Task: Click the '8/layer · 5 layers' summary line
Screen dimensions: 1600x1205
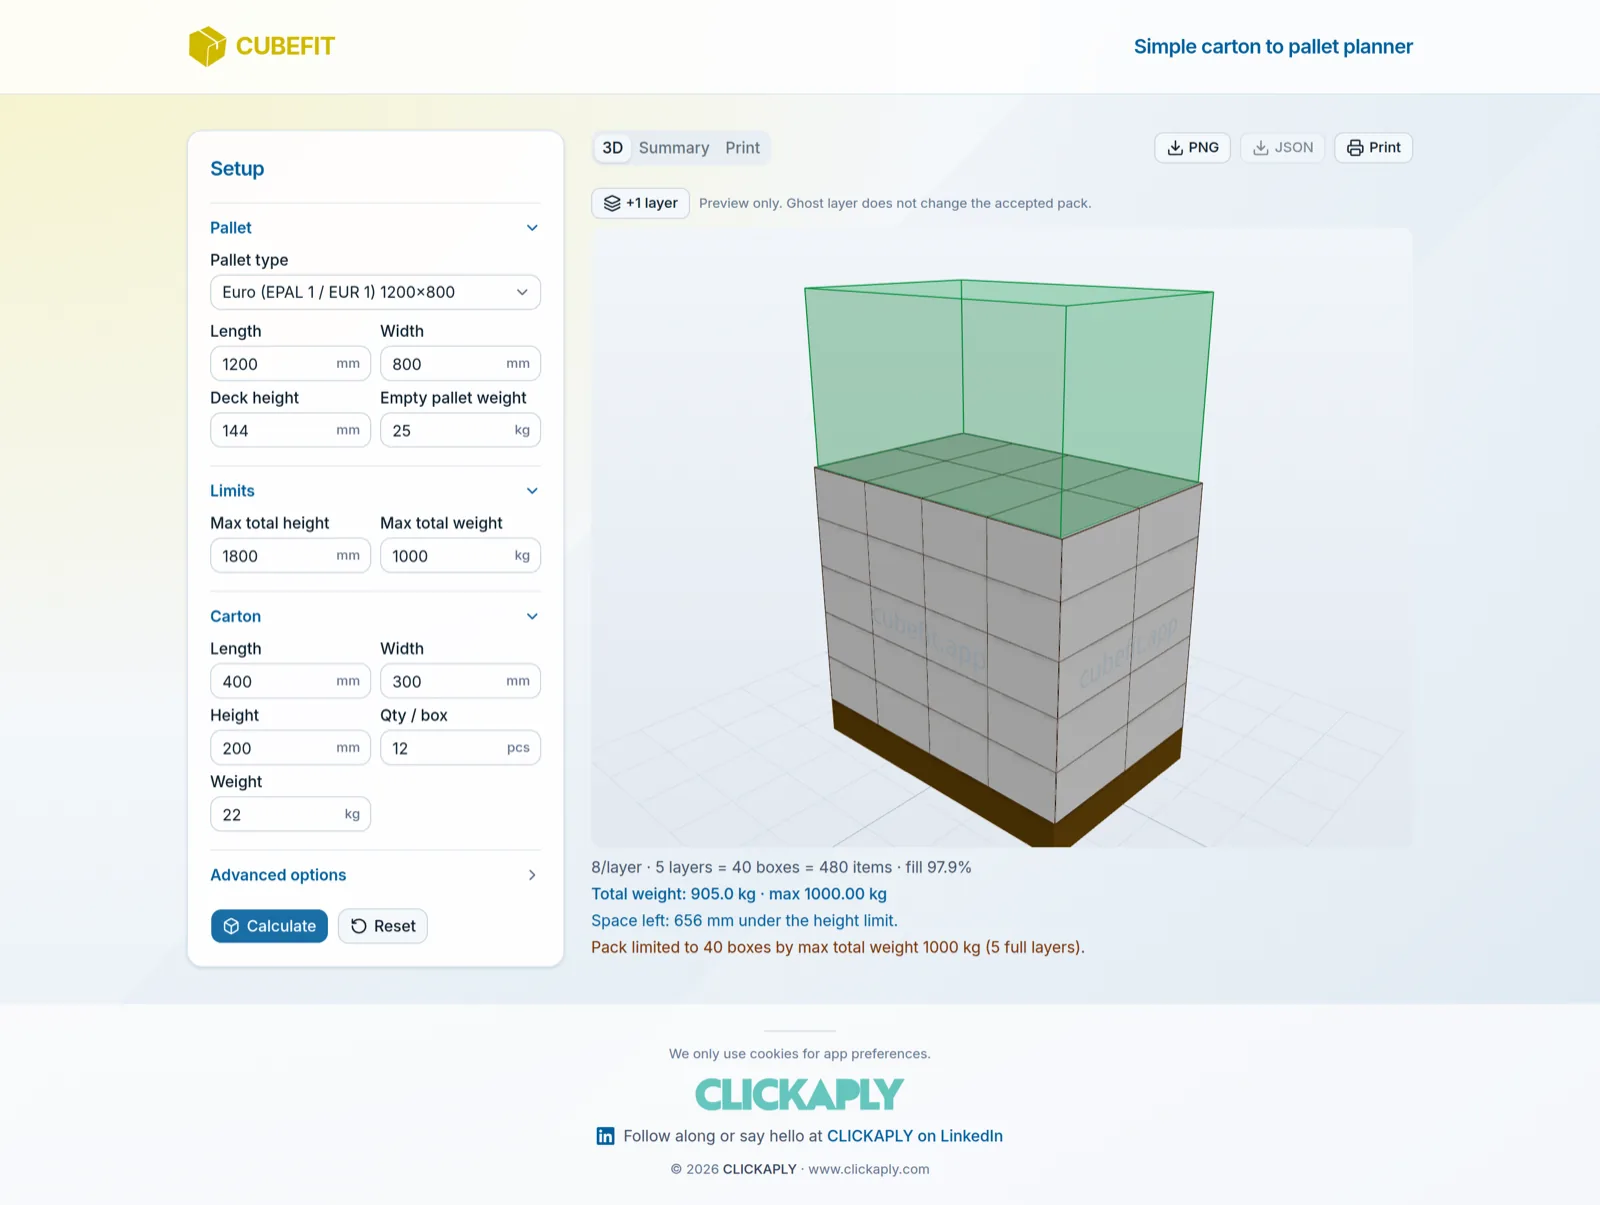Action: [x=781, y=868]
